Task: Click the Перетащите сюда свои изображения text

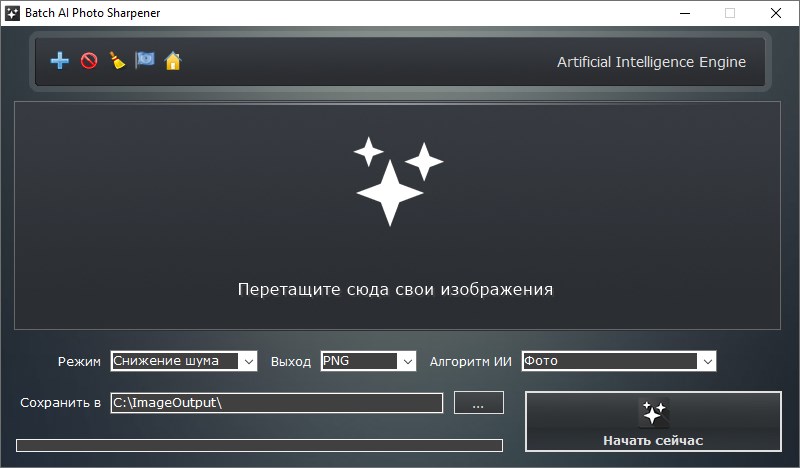Action: point(395,289)
